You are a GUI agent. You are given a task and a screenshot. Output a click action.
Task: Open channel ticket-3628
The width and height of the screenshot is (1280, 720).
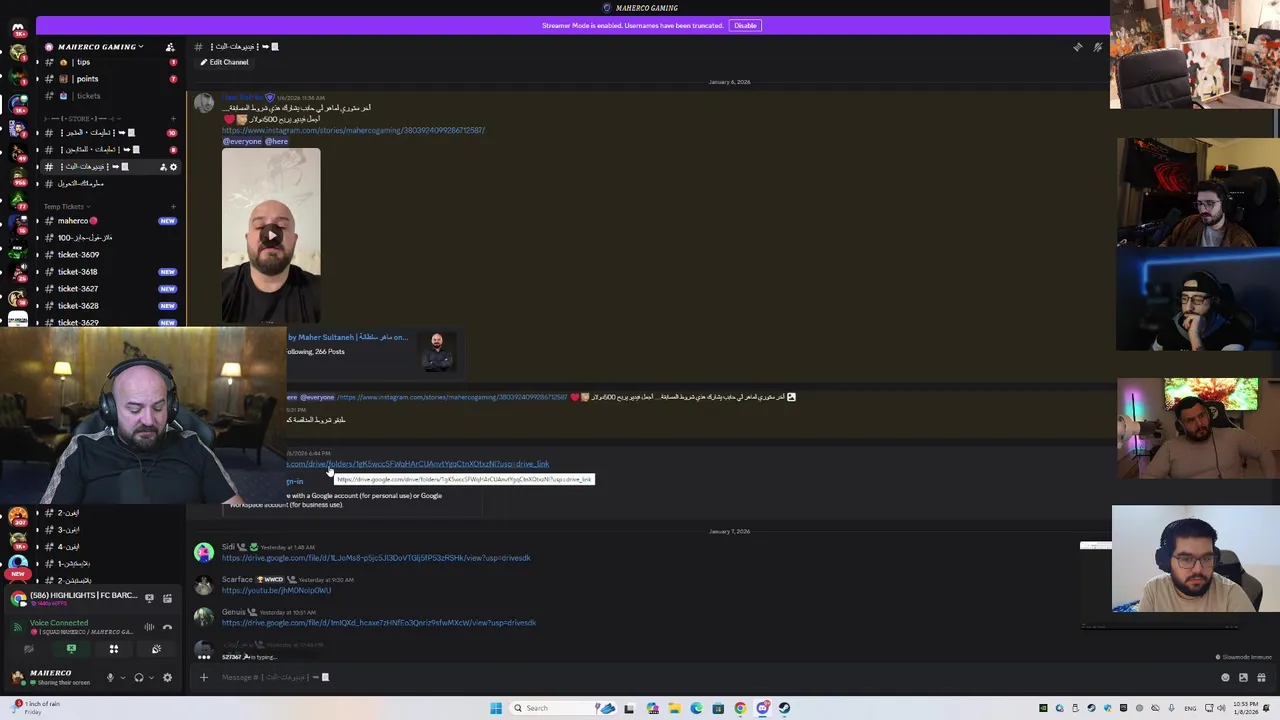(x=109, y=306)
